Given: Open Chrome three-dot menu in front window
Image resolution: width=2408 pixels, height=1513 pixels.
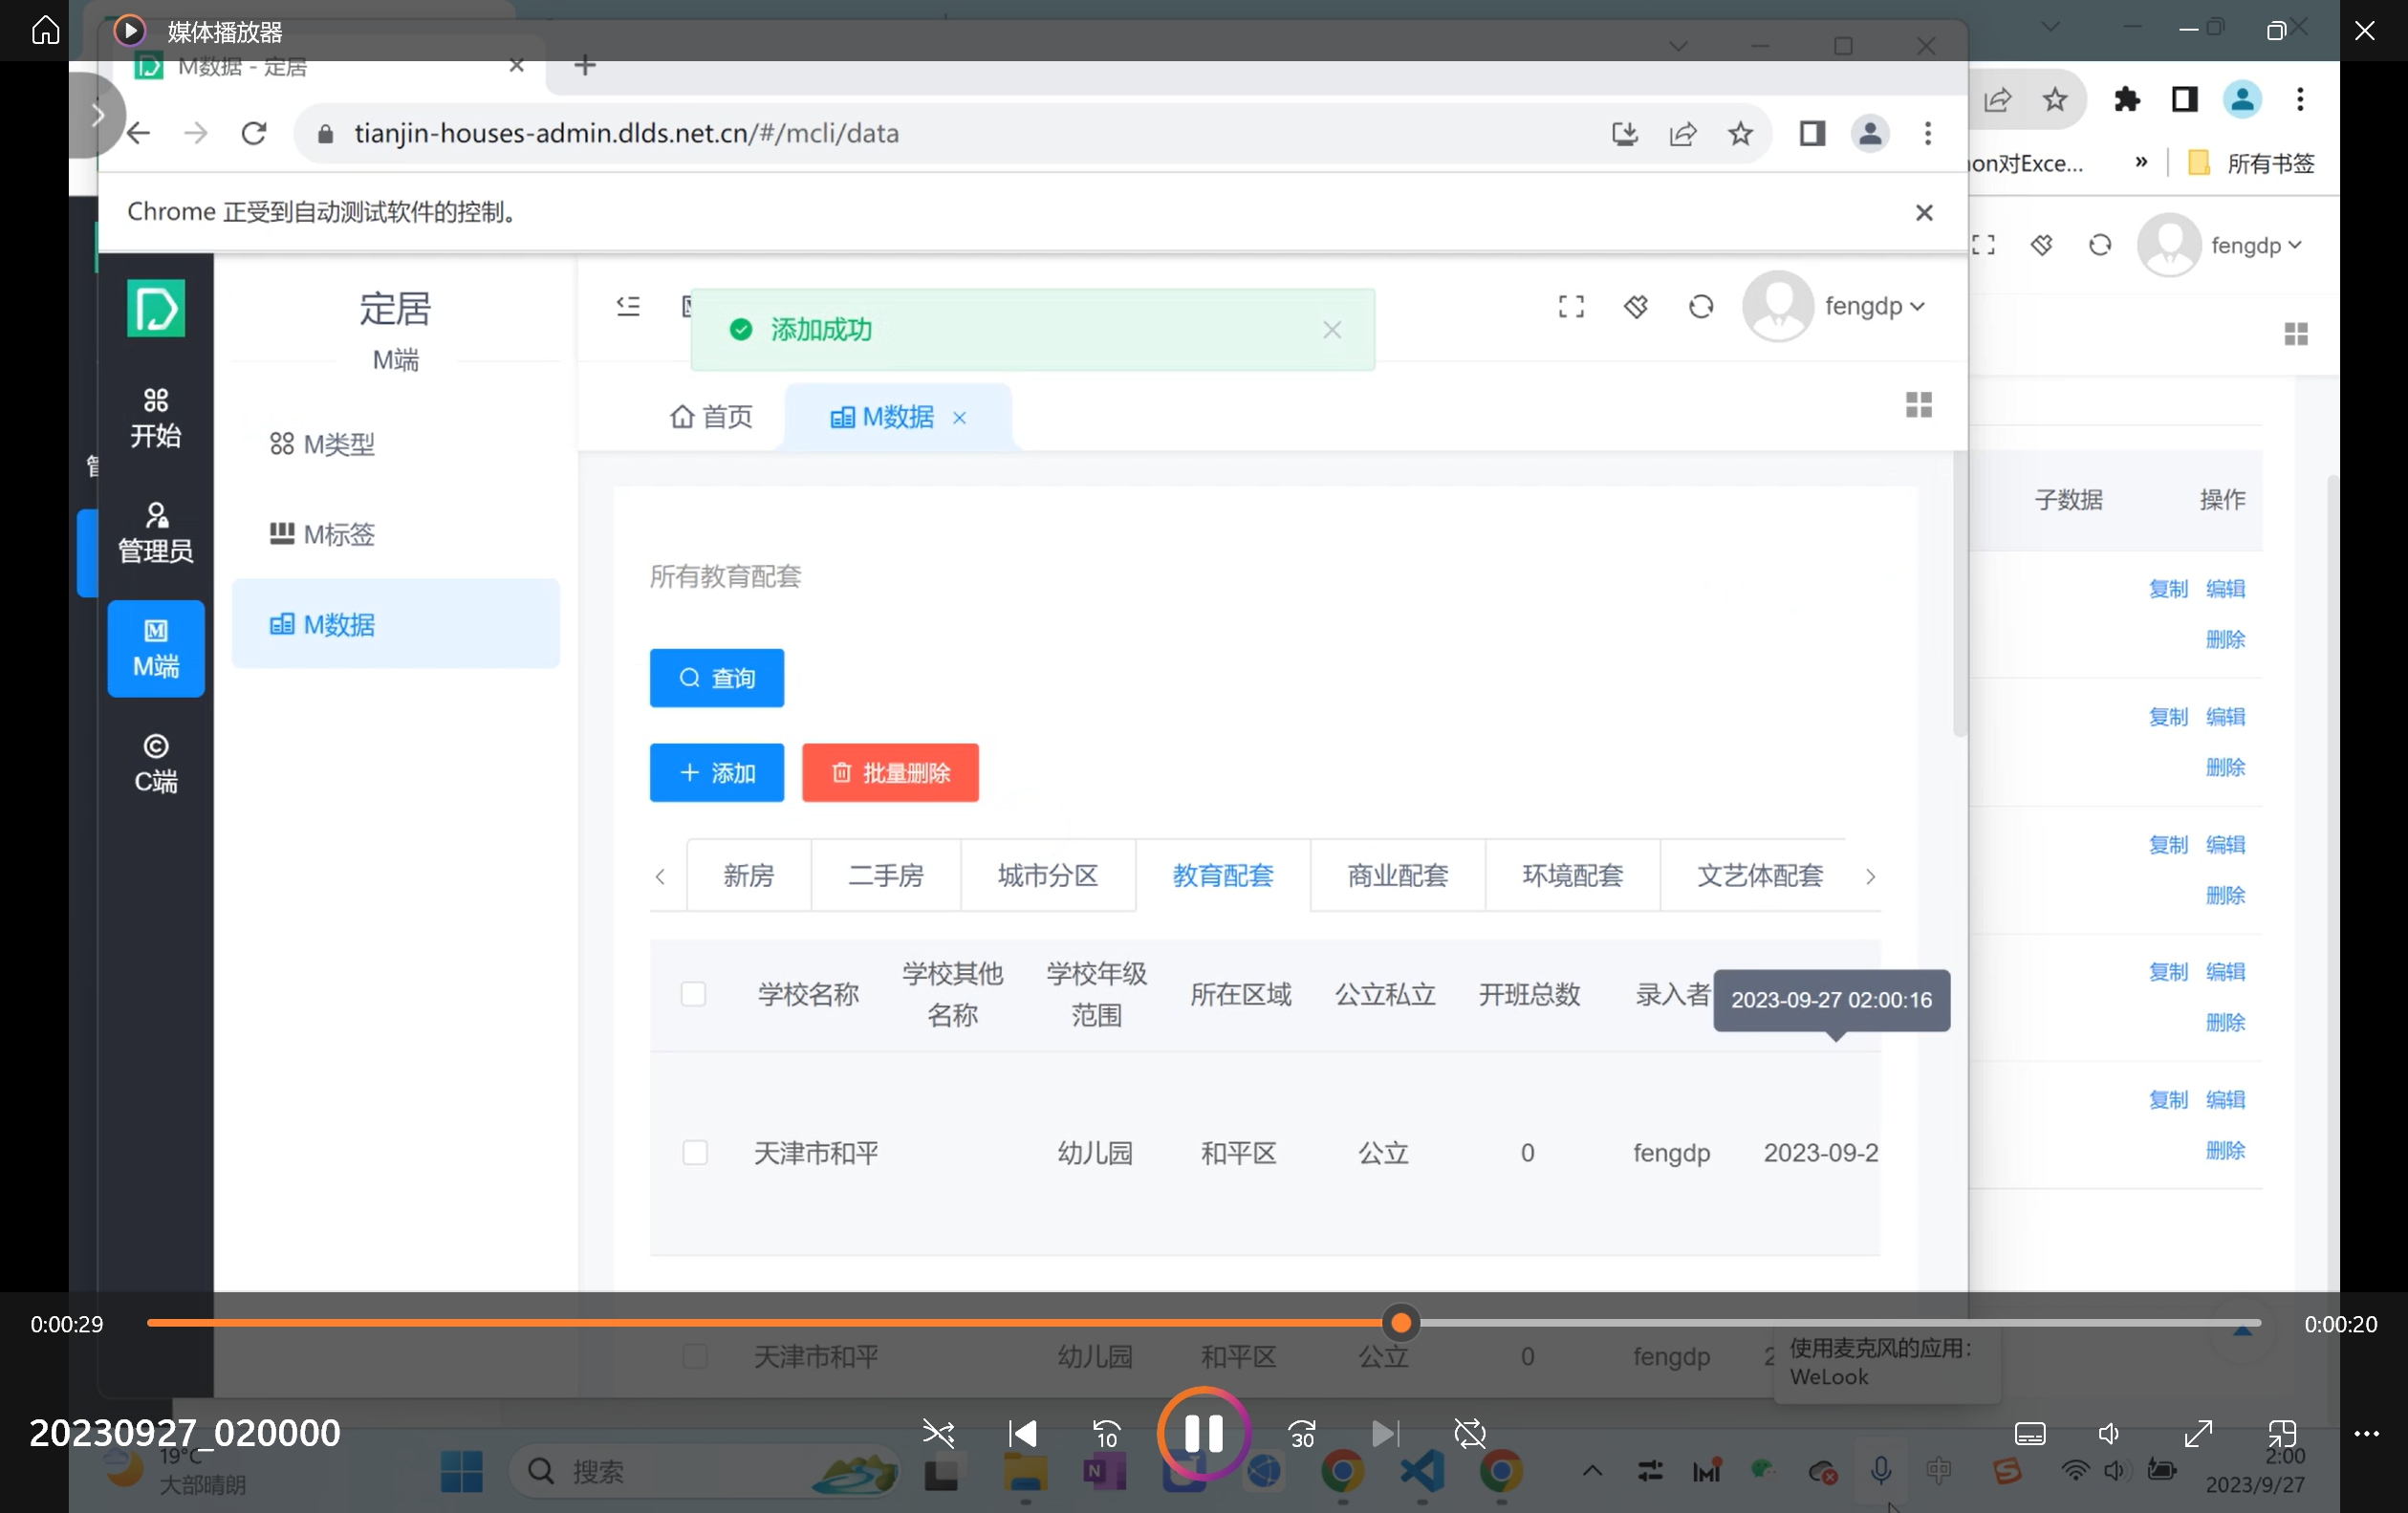Looking at the screenshot, I should click(1928, 133).
